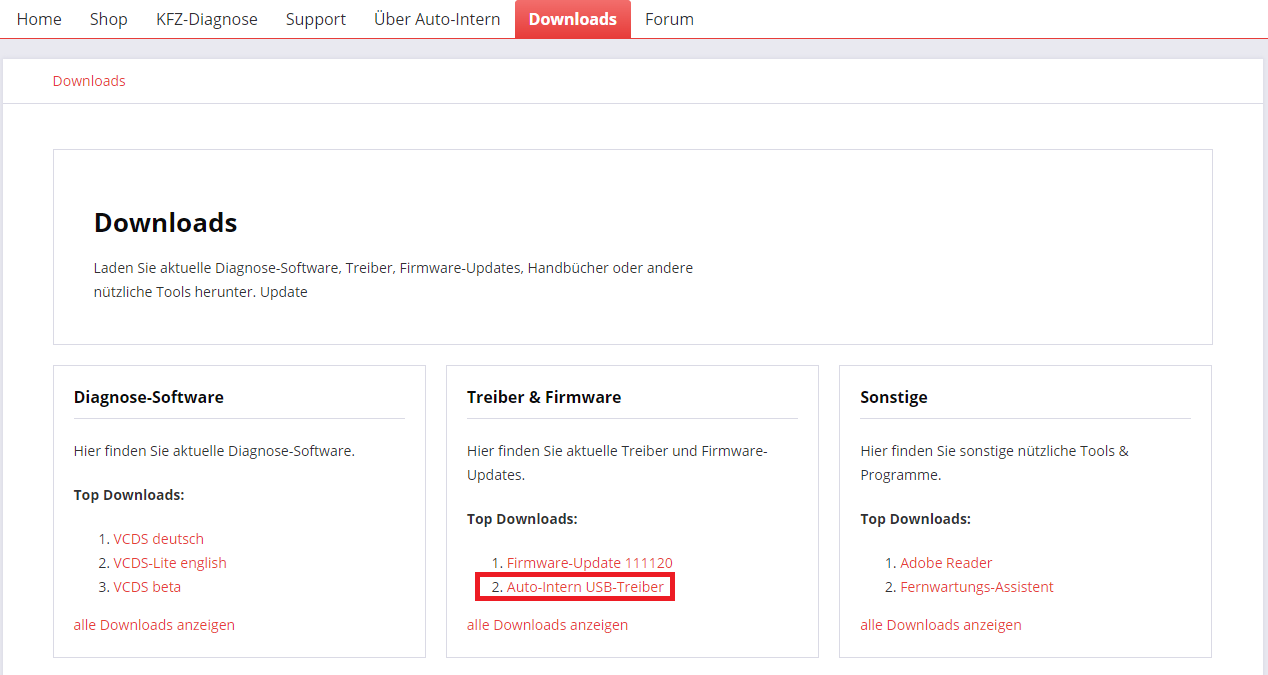1268x675 pixels.
Task: Click the Diagnose-Software card heading
Action: [148, 397]
